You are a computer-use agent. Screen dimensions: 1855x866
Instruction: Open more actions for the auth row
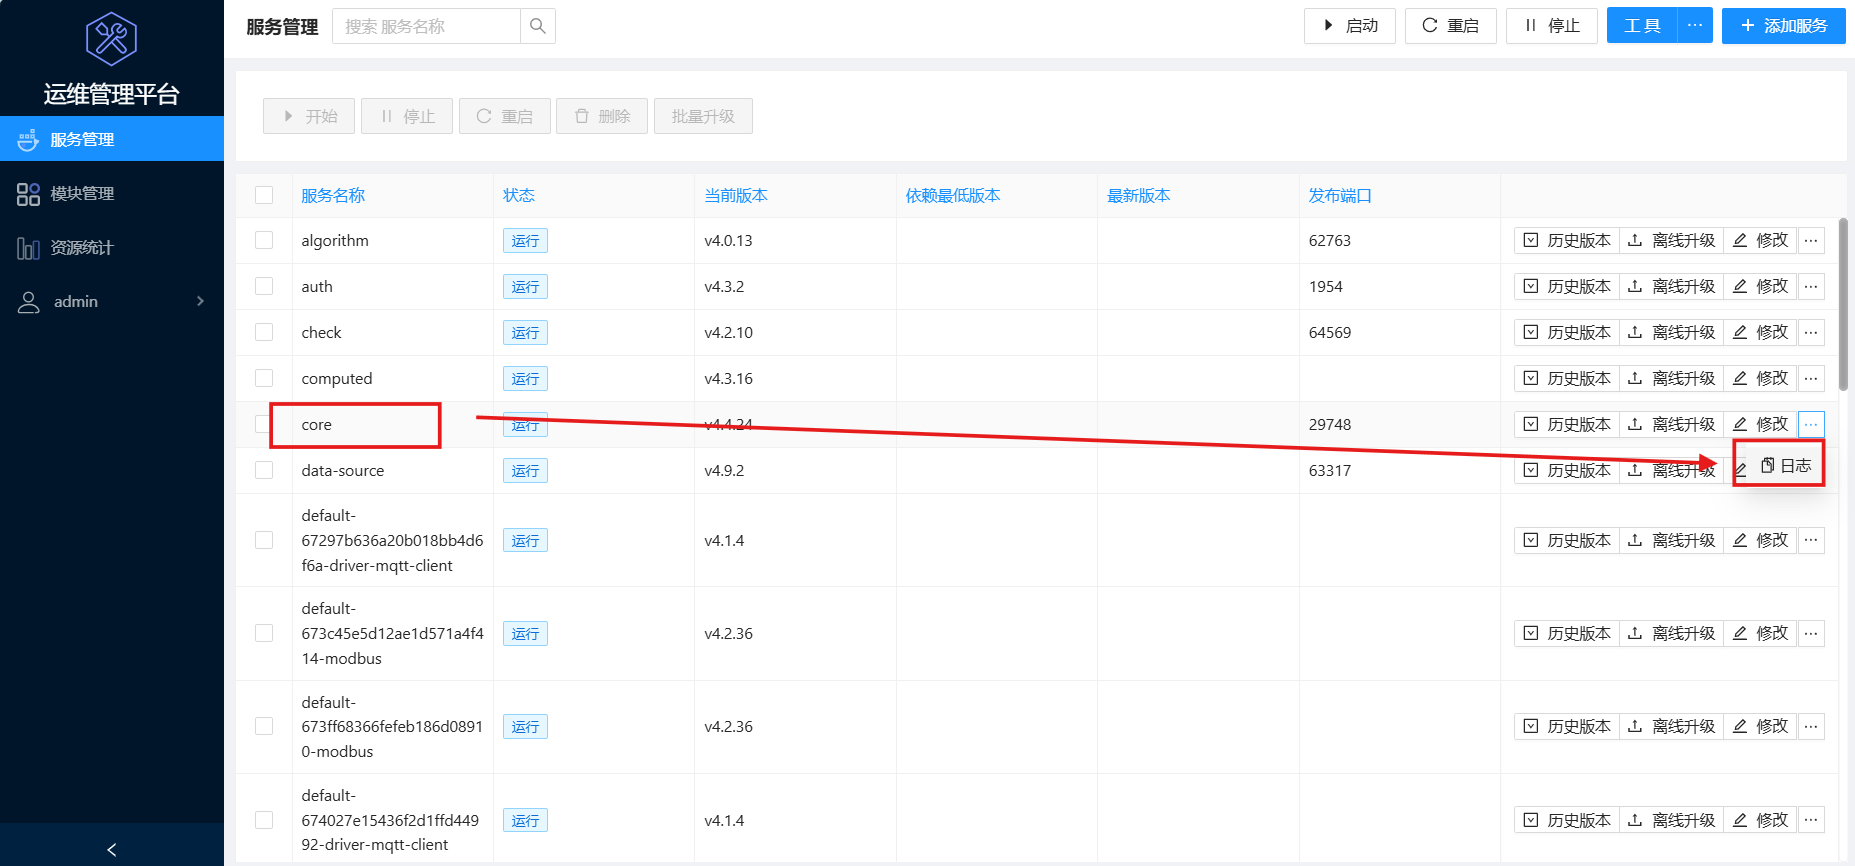click(x=1811, y=287)
